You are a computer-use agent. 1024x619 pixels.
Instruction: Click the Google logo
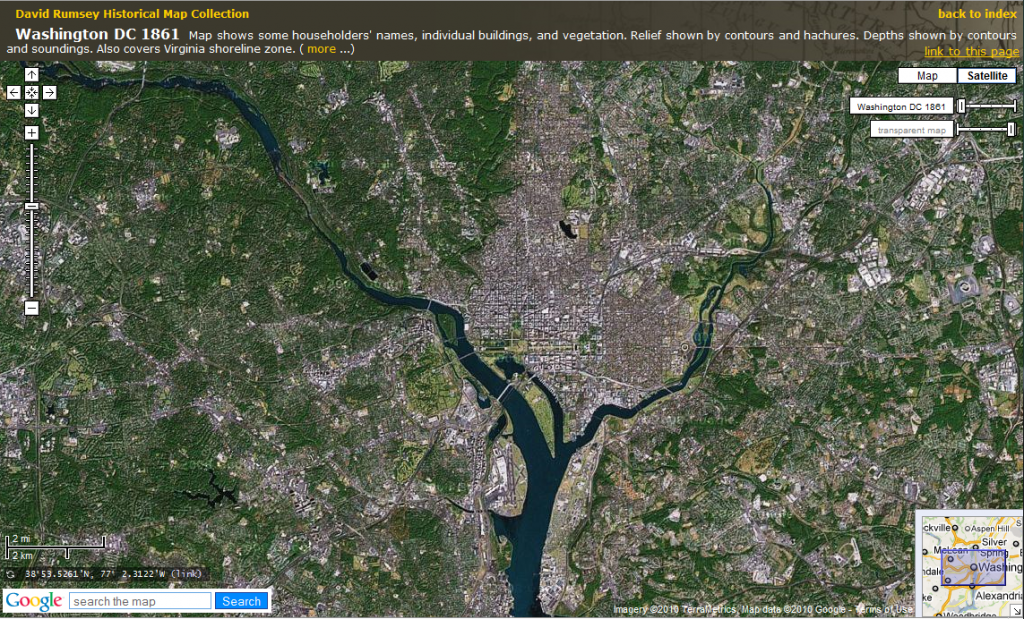tap(34, 601)
